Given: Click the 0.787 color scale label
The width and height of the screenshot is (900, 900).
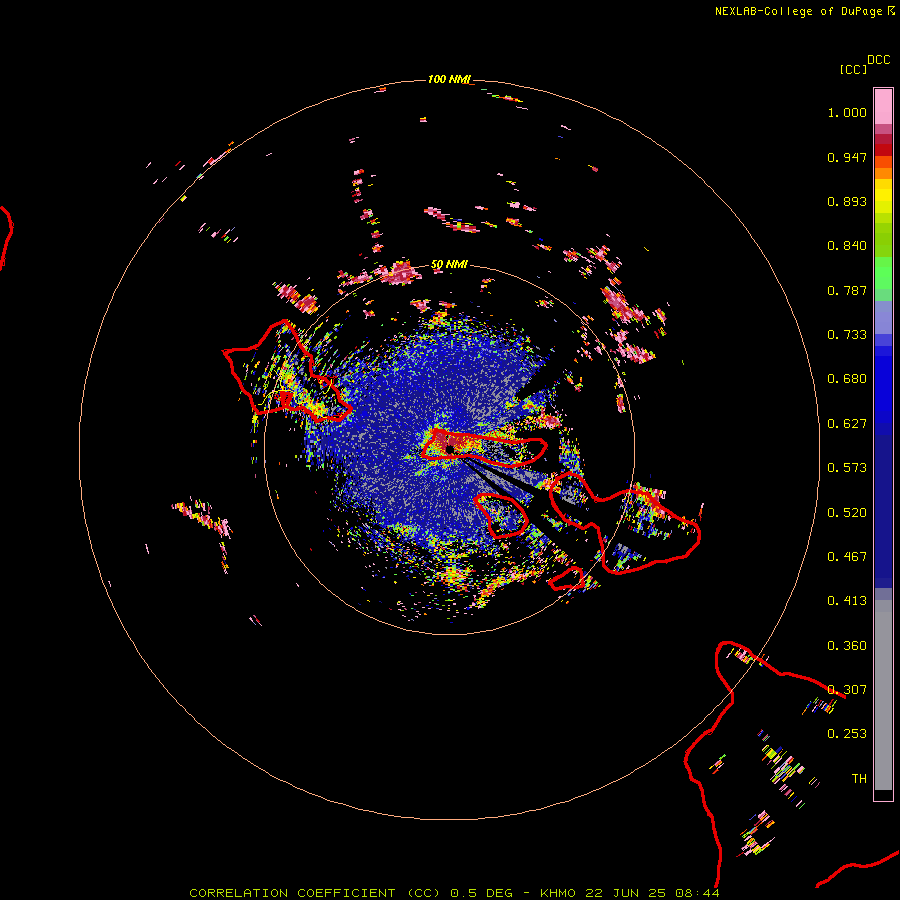Looking at the screenshot, I should 847,290.
